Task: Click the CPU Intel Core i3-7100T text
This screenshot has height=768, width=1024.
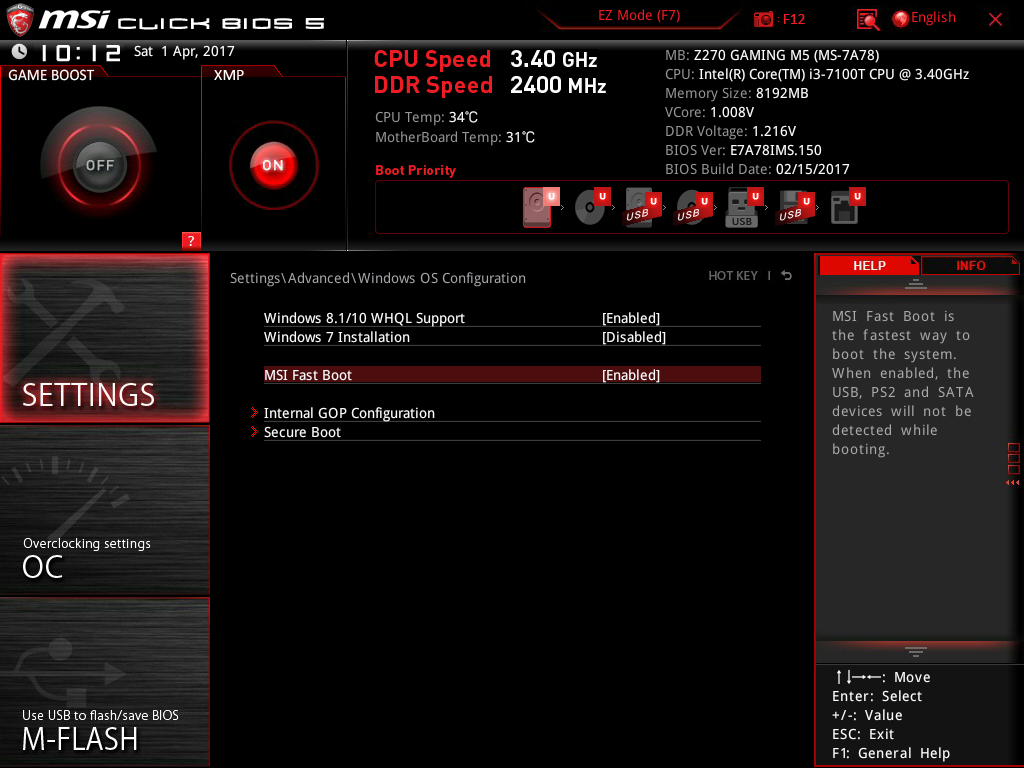Action: click(817, 74)
